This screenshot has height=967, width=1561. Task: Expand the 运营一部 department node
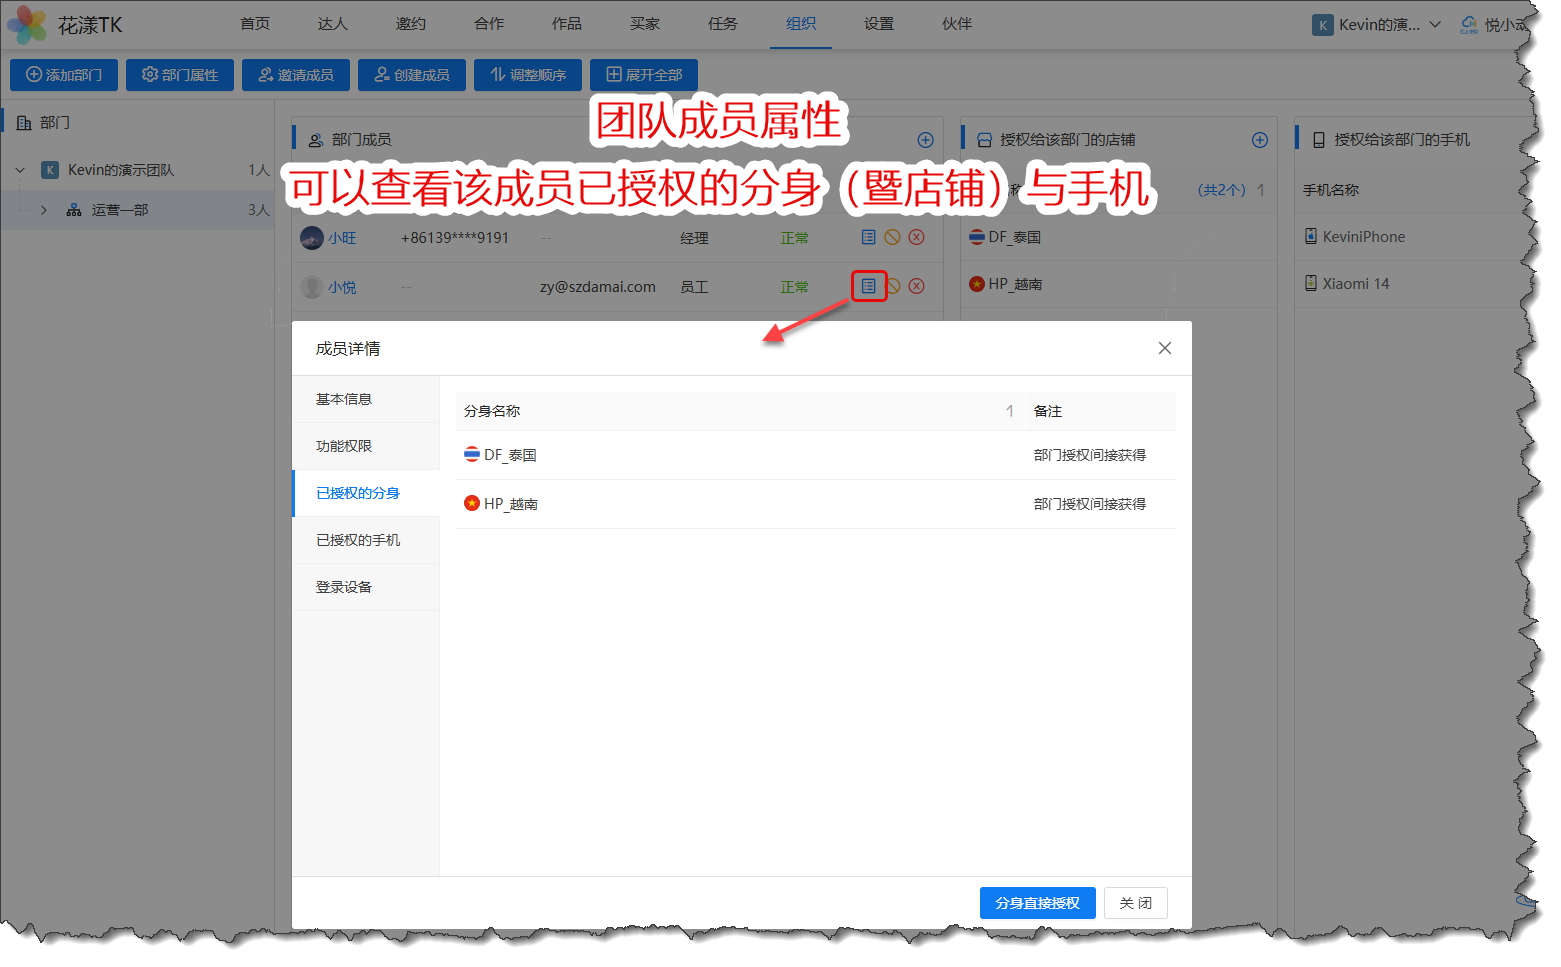tap(44, 210)
